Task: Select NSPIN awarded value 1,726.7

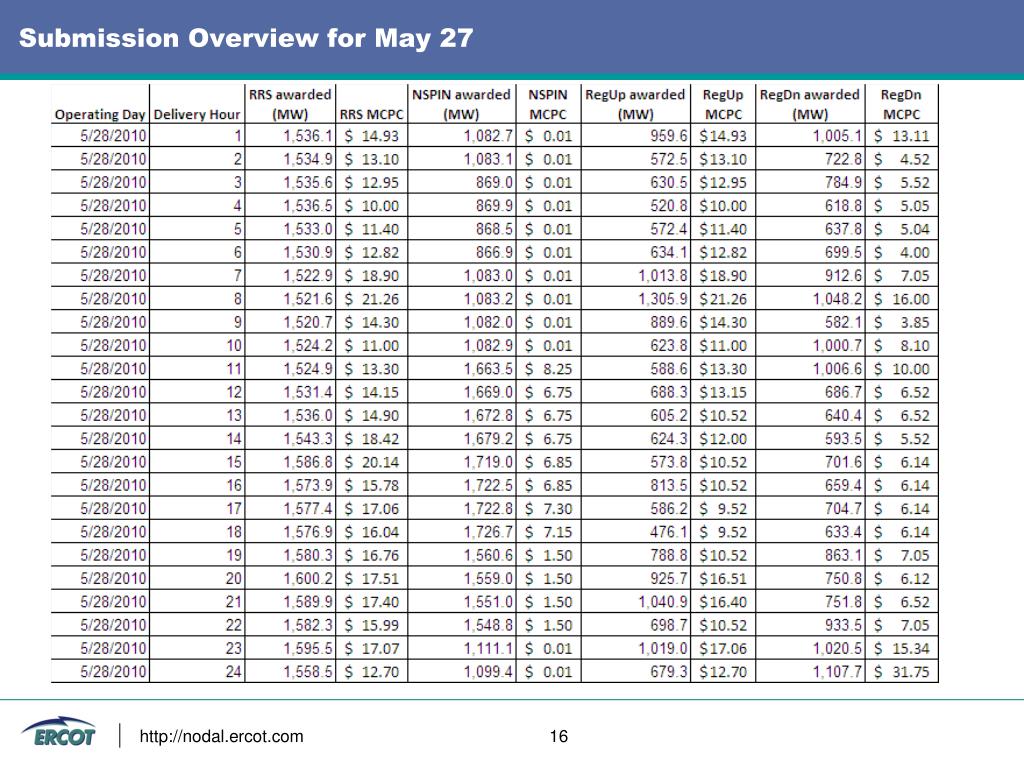Action: pyautogui.click(x=488, y=532)
